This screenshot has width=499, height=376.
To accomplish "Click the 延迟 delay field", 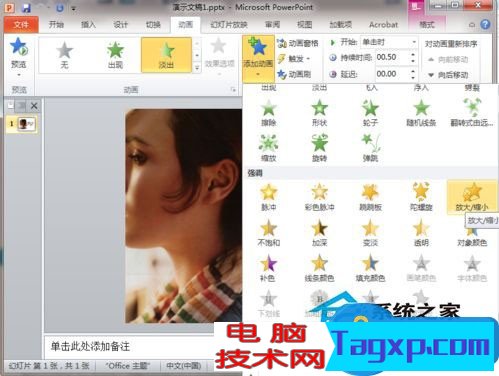I will (x=392, y=74).
